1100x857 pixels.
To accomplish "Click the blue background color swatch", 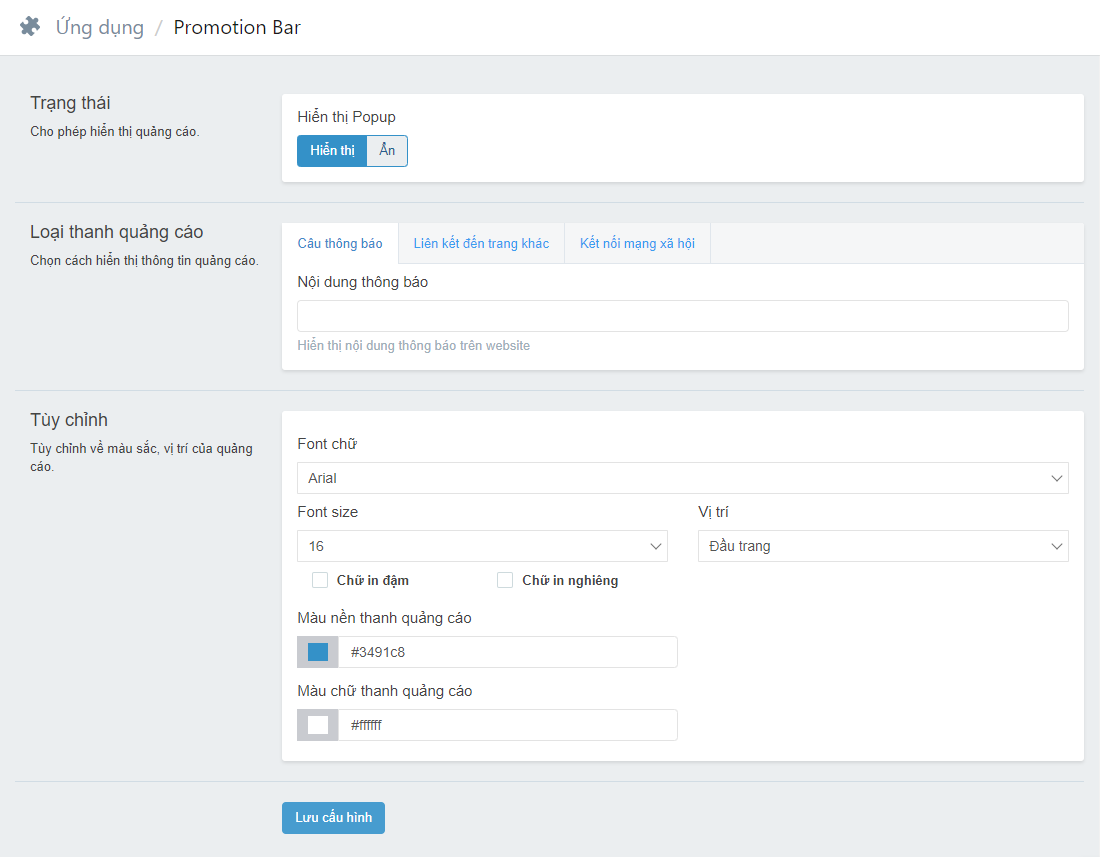I will pos(318,652).
